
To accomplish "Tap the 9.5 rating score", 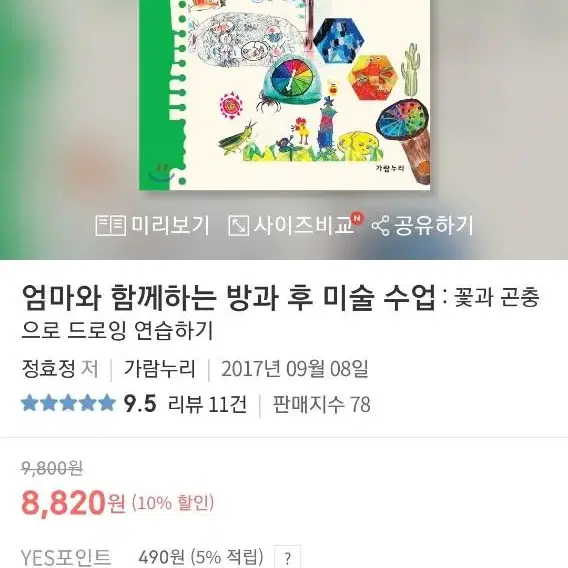I will tap(140, 404).
